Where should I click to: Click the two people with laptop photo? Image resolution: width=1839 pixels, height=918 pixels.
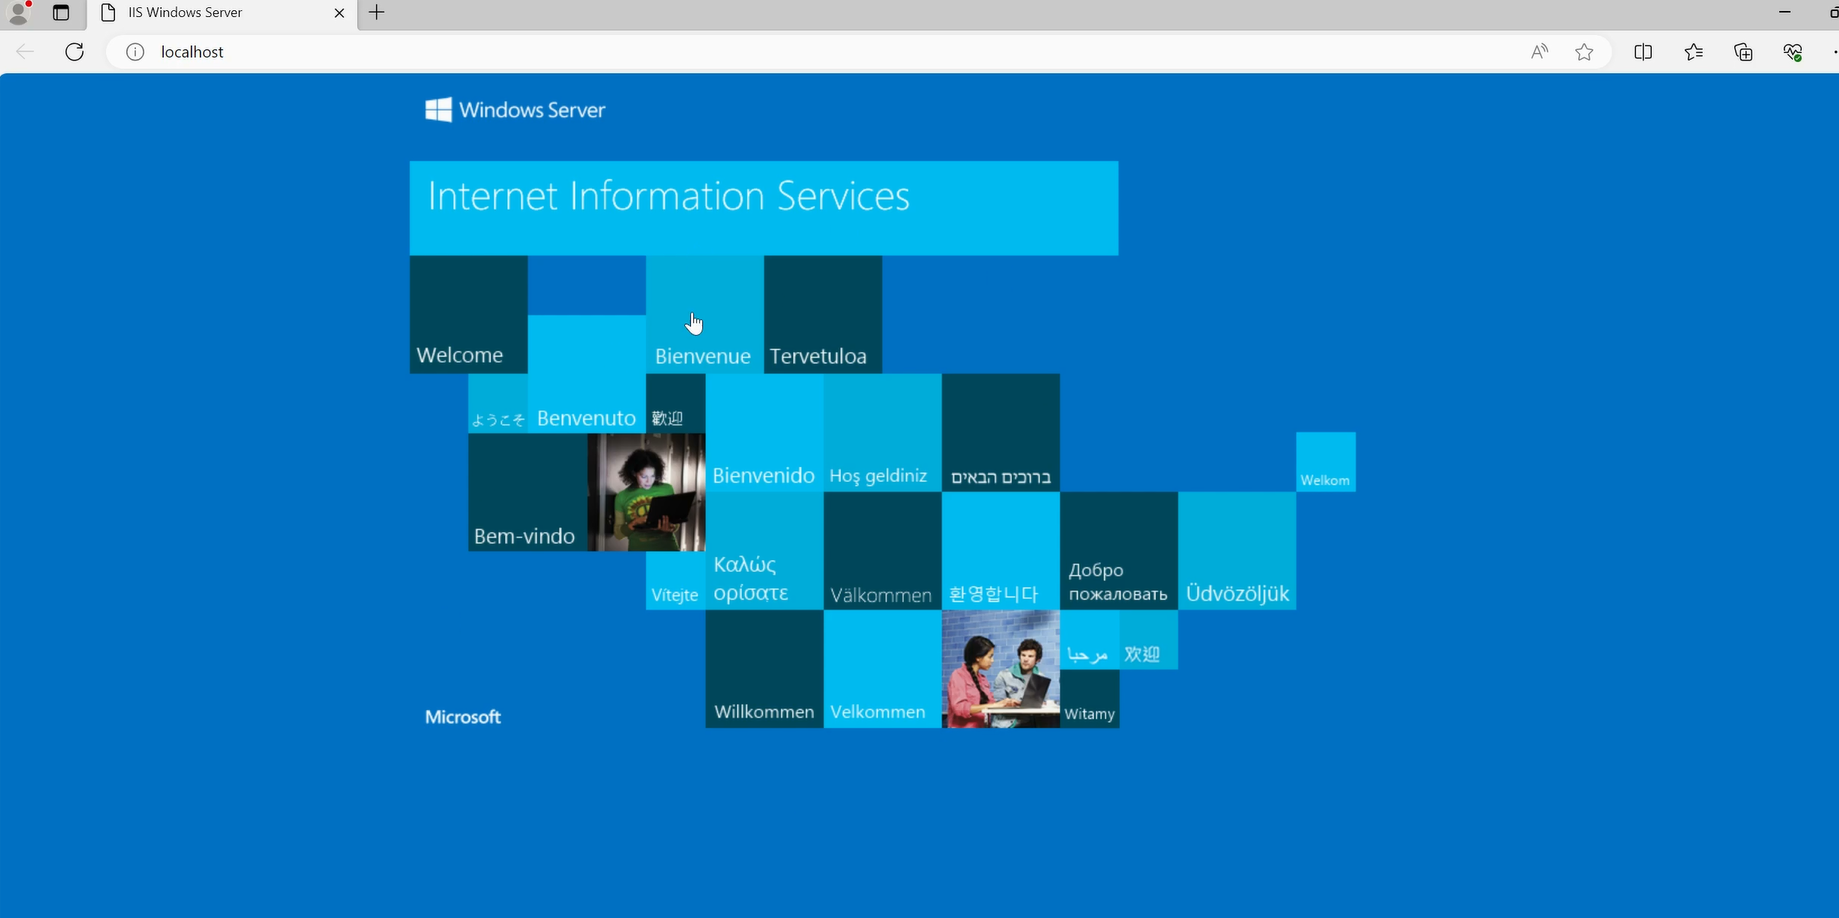(1000, 669)
